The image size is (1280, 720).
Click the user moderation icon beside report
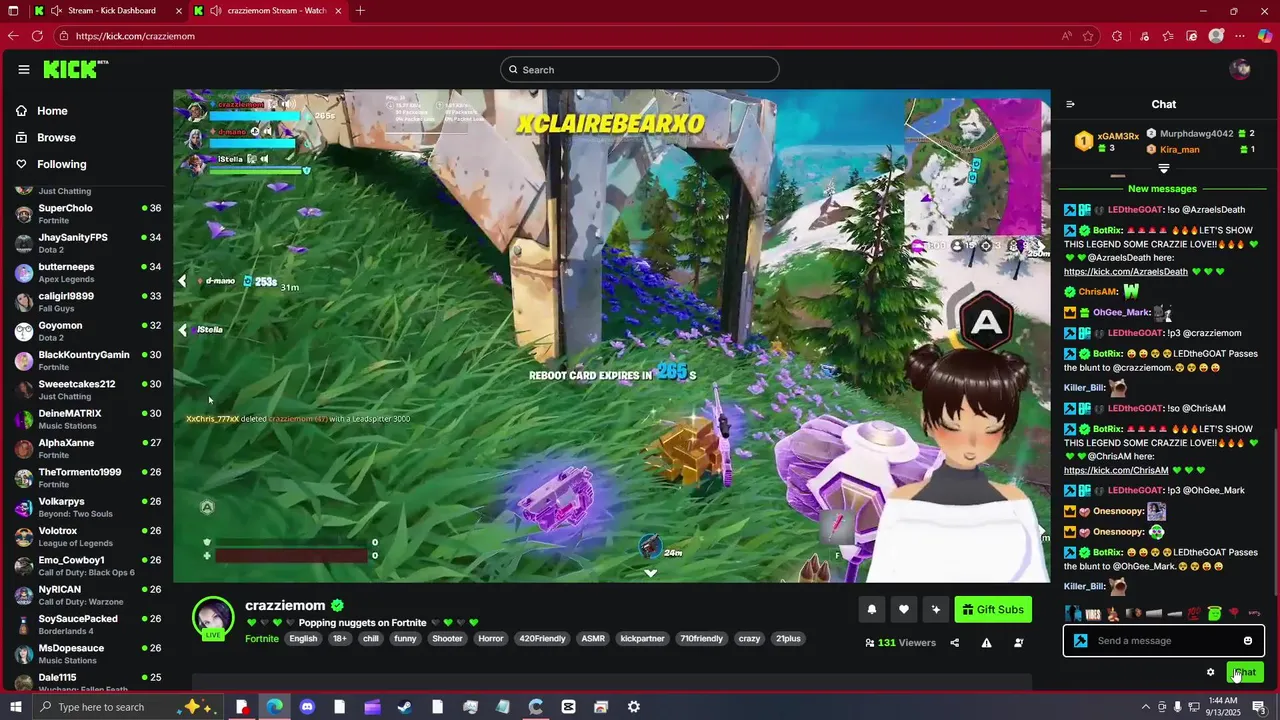click(x=1019, y=643)
